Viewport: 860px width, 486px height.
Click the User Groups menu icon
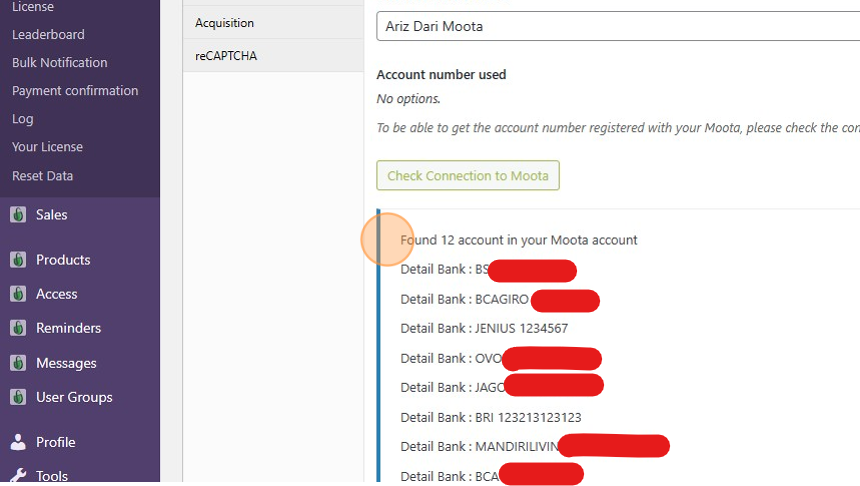pyautogui.click(x=18, y=397)
